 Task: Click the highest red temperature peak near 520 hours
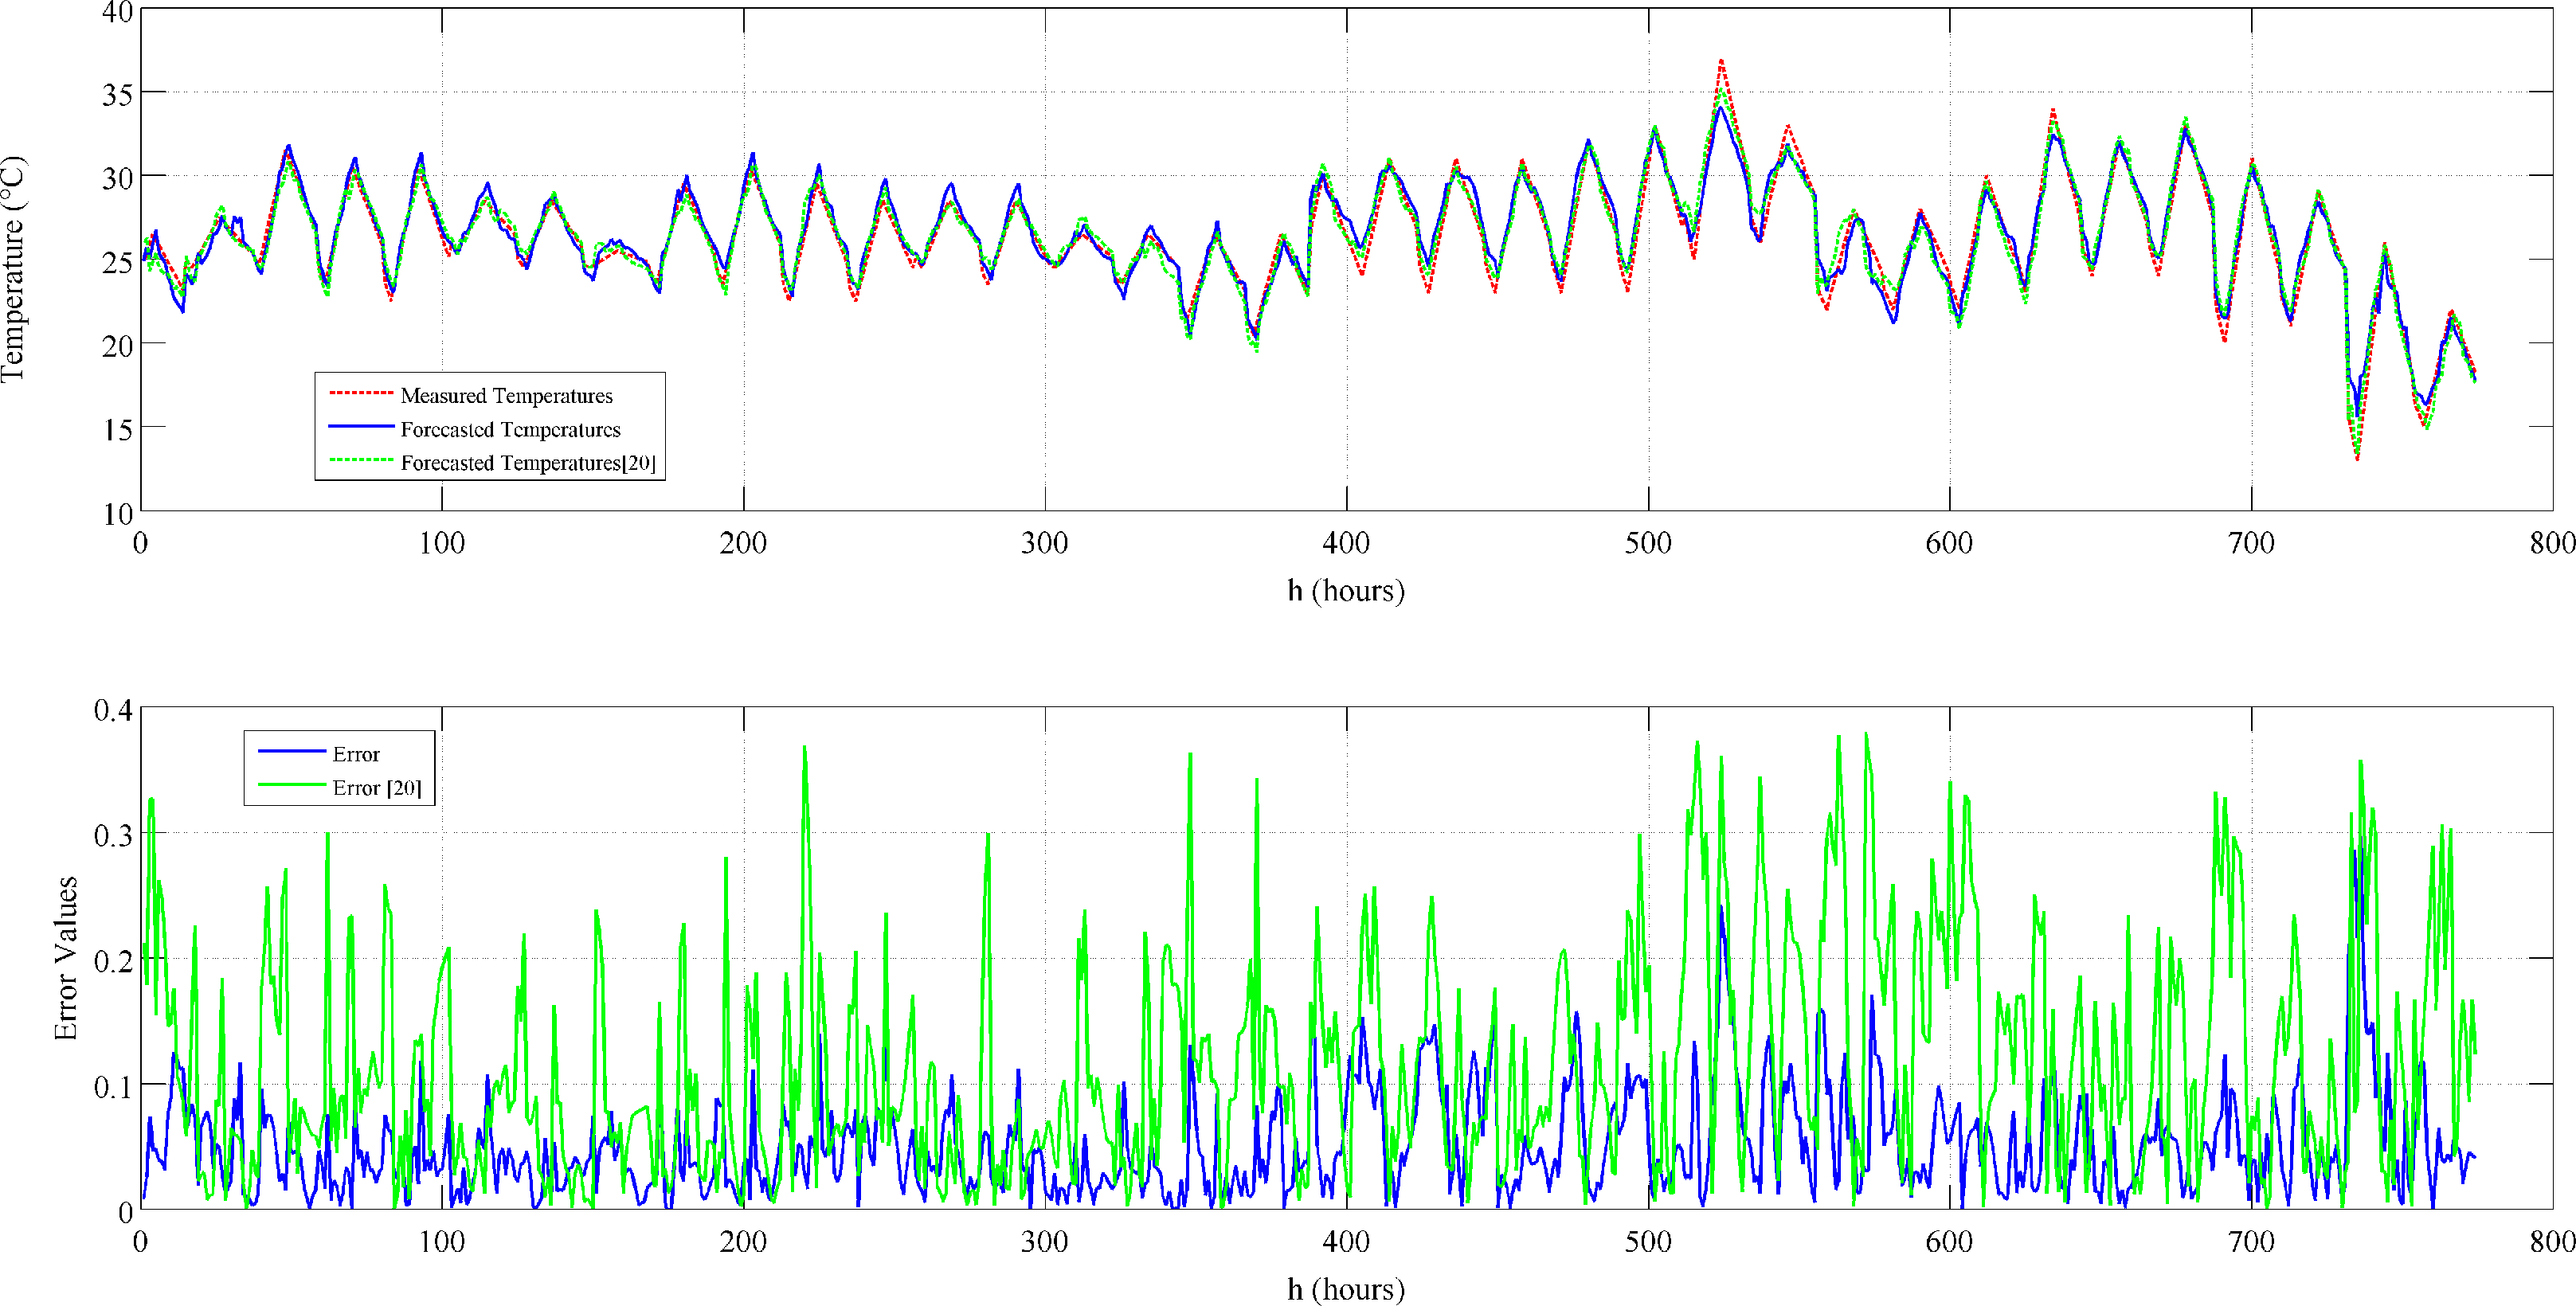1721,61
